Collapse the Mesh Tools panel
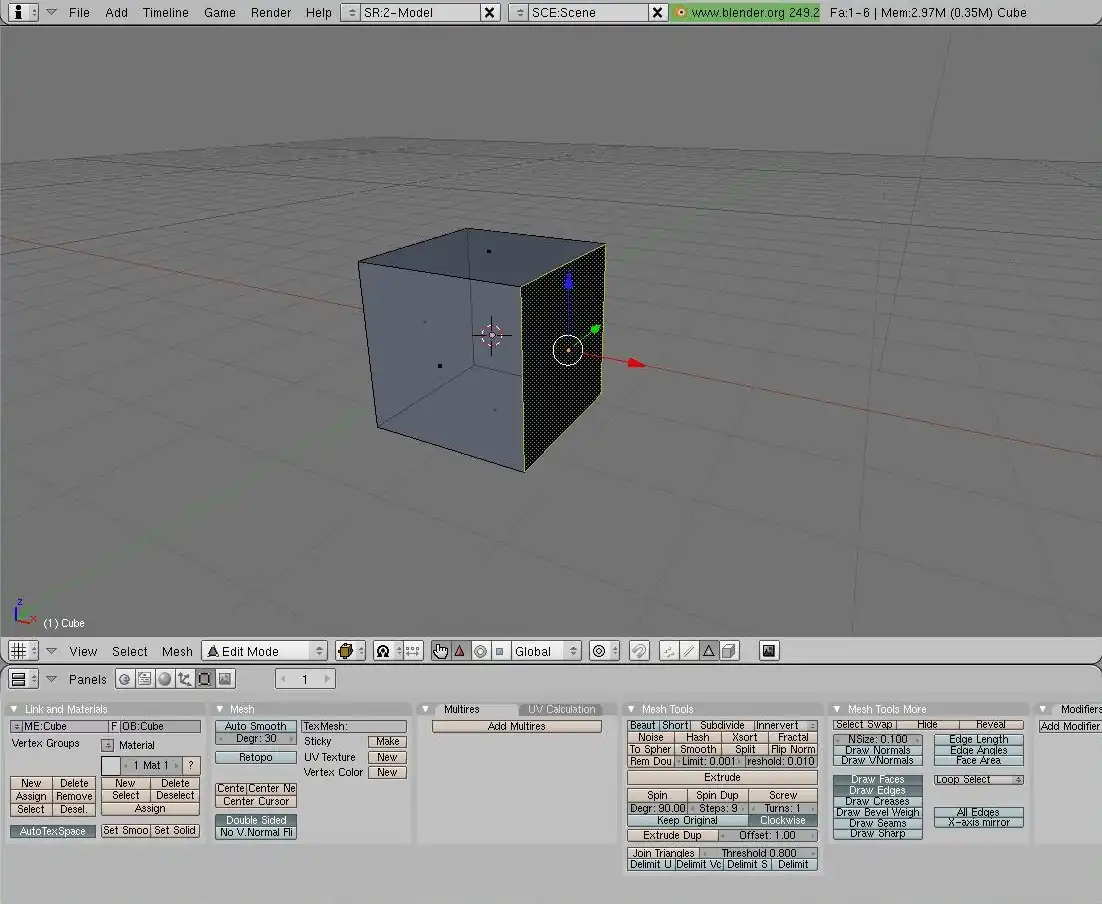Screen dimensions: 1102x904 pyautogui.click(x=631, y=709)
